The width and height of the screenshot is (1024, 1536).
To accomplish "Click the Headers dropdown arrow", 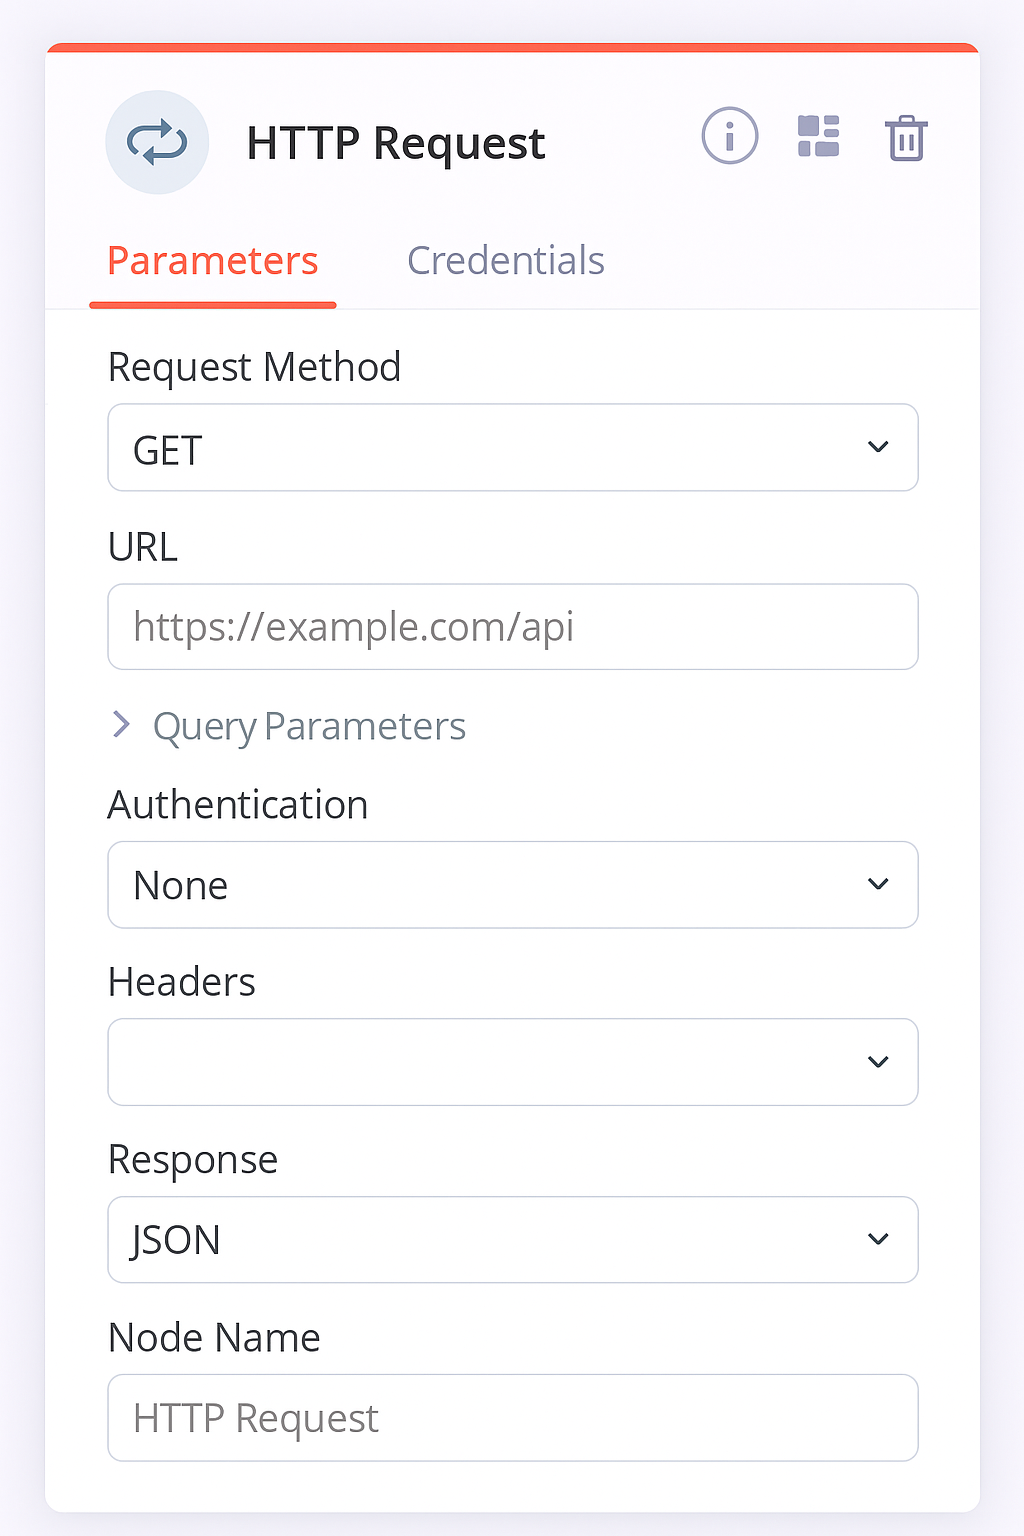I will pos(878,1062).
